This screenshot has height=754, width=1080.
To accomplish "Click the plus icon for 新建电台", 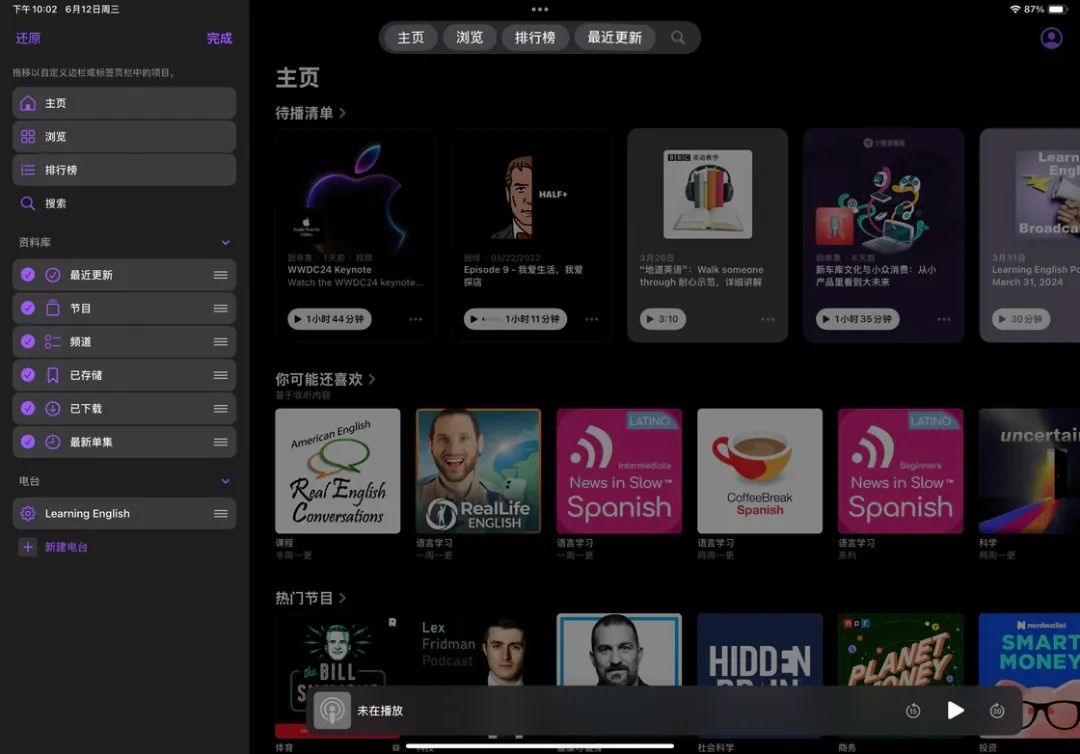I will click(27, 547).
